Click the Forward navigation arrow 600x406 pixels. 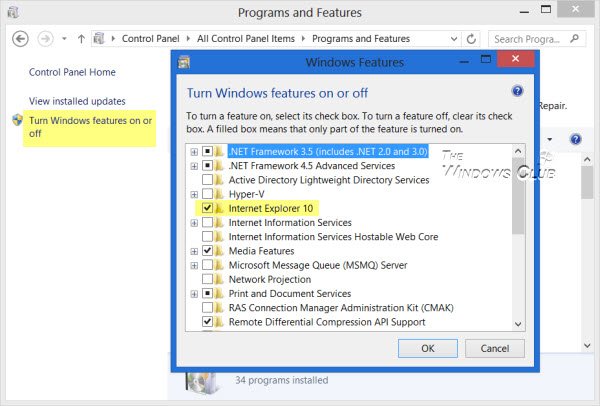[x=45, y=39]
